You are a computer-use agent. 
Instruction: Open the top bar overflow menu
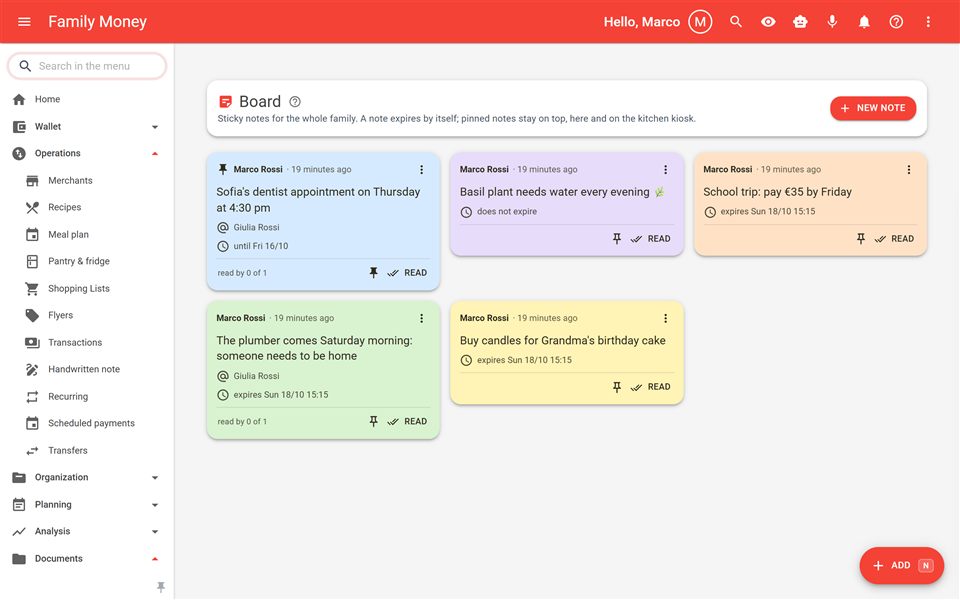[928, 22]
